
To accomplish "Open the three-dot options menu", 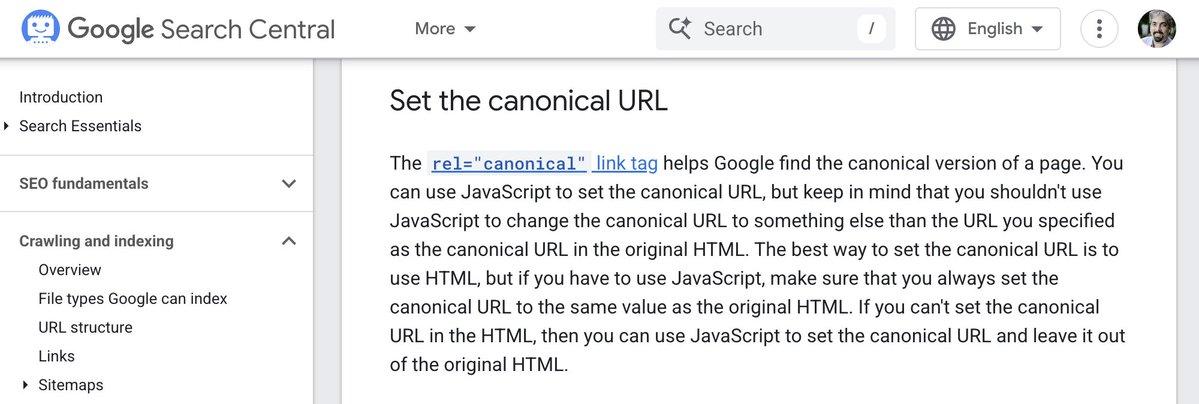I will click(1099, 29).
